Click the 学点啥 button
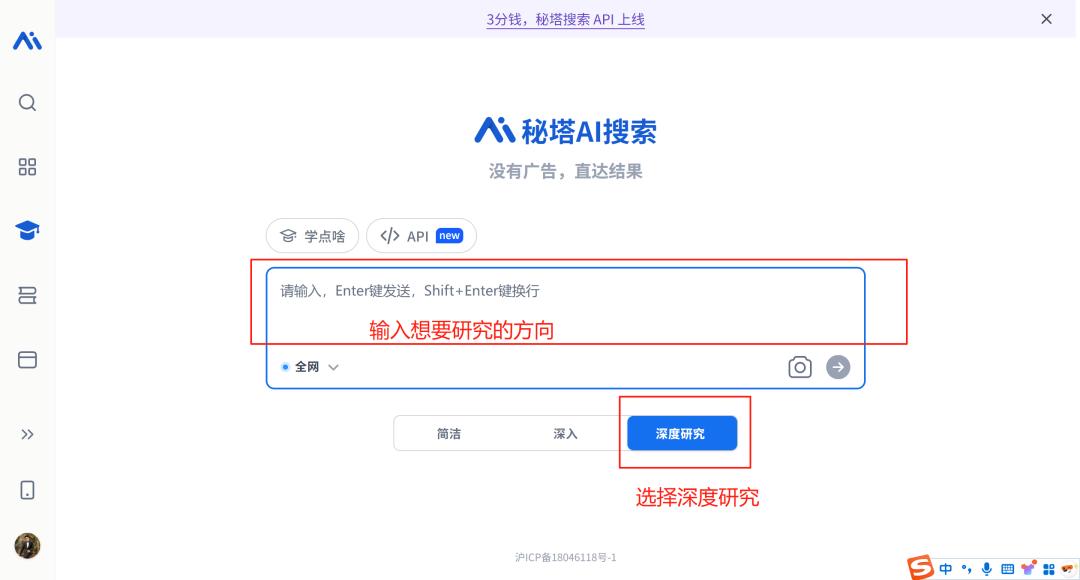The image size is (1080, 580). click(313, 236)
